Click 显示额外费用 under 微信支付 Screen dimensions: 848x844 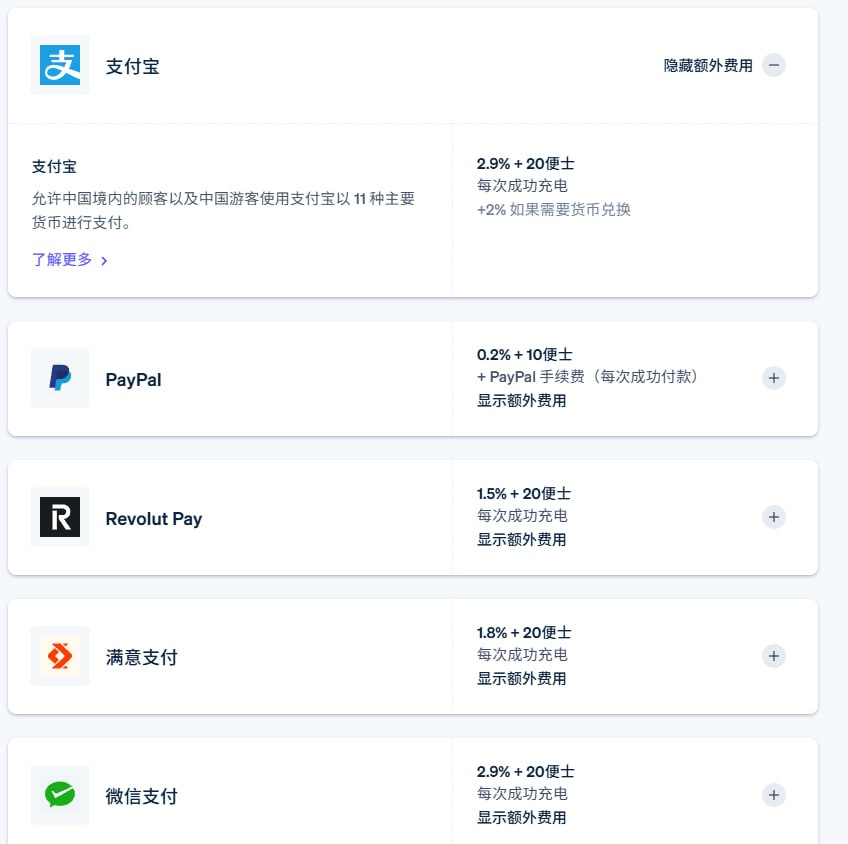click(521, 818)
